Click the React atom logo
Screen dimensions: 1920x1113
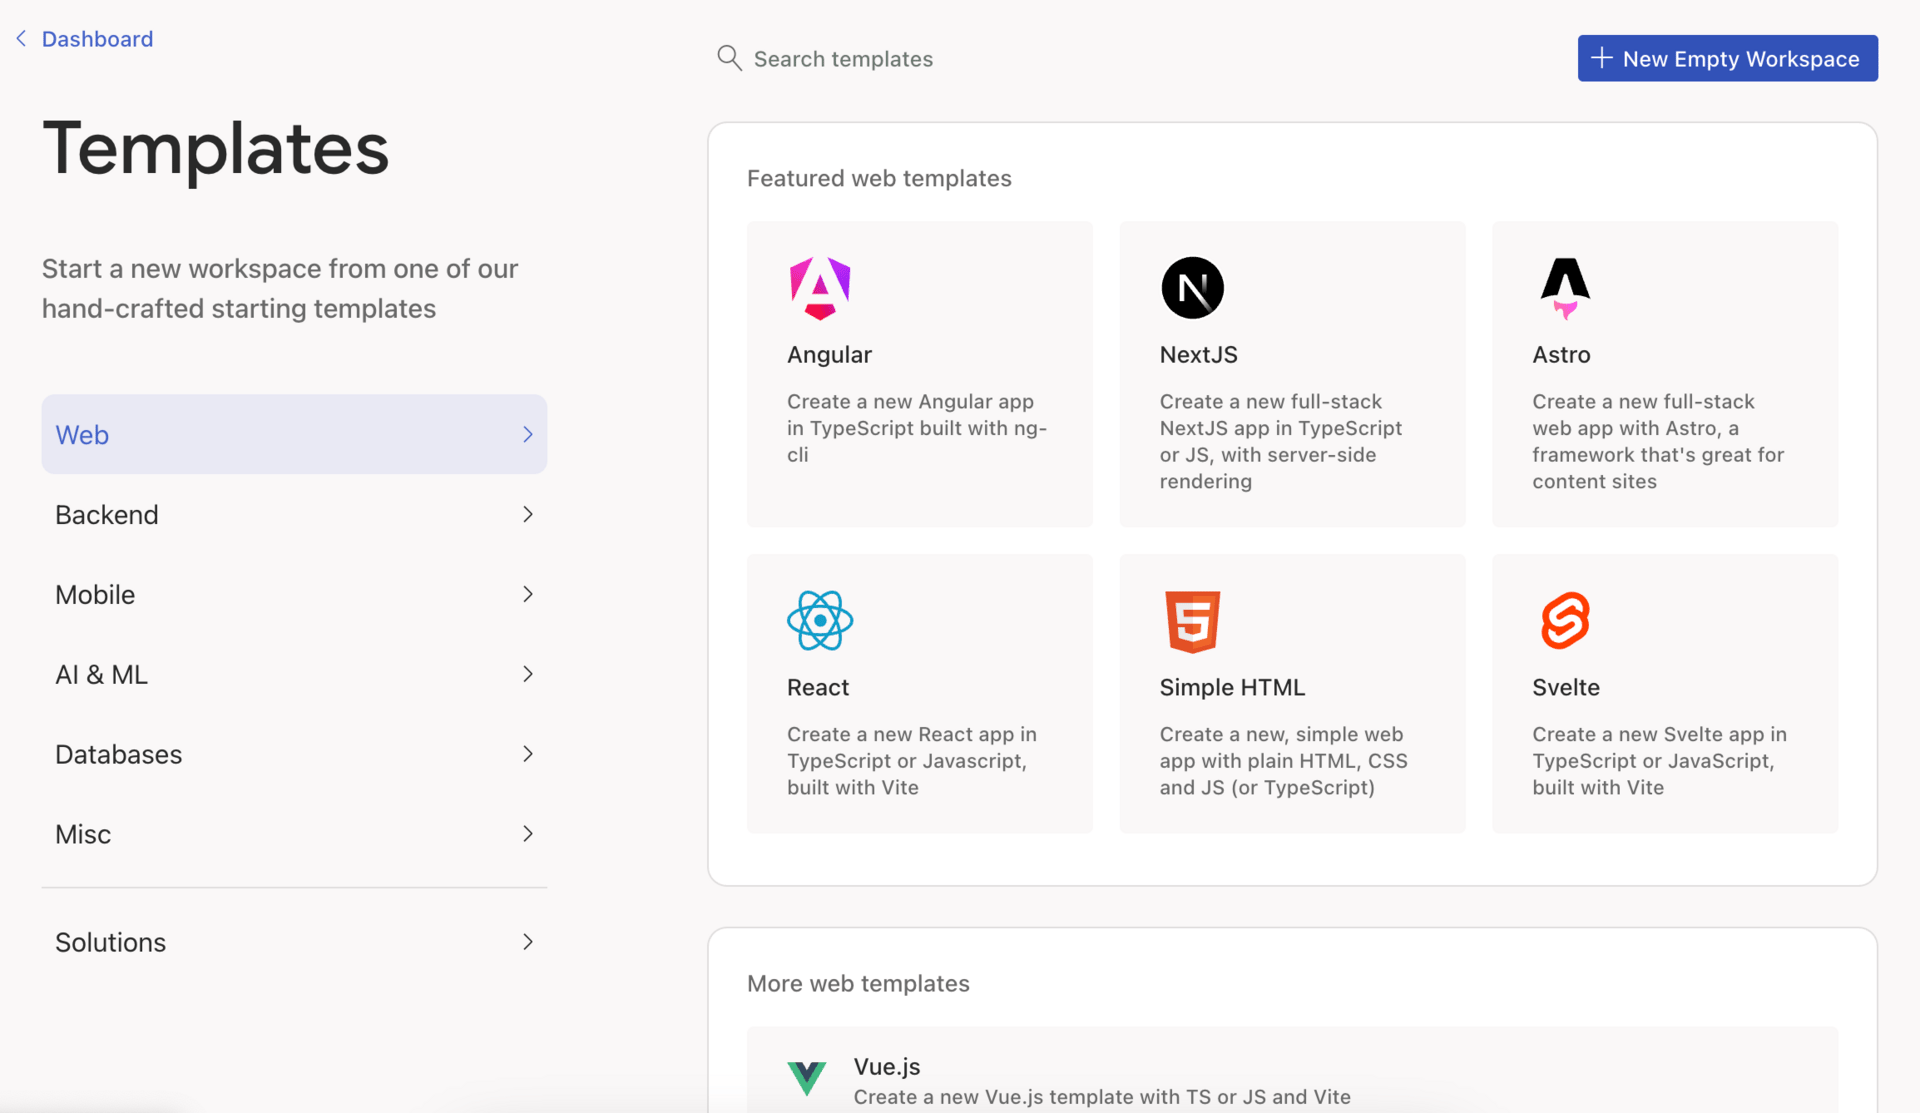pyautogui.click(x=819, y=620)
